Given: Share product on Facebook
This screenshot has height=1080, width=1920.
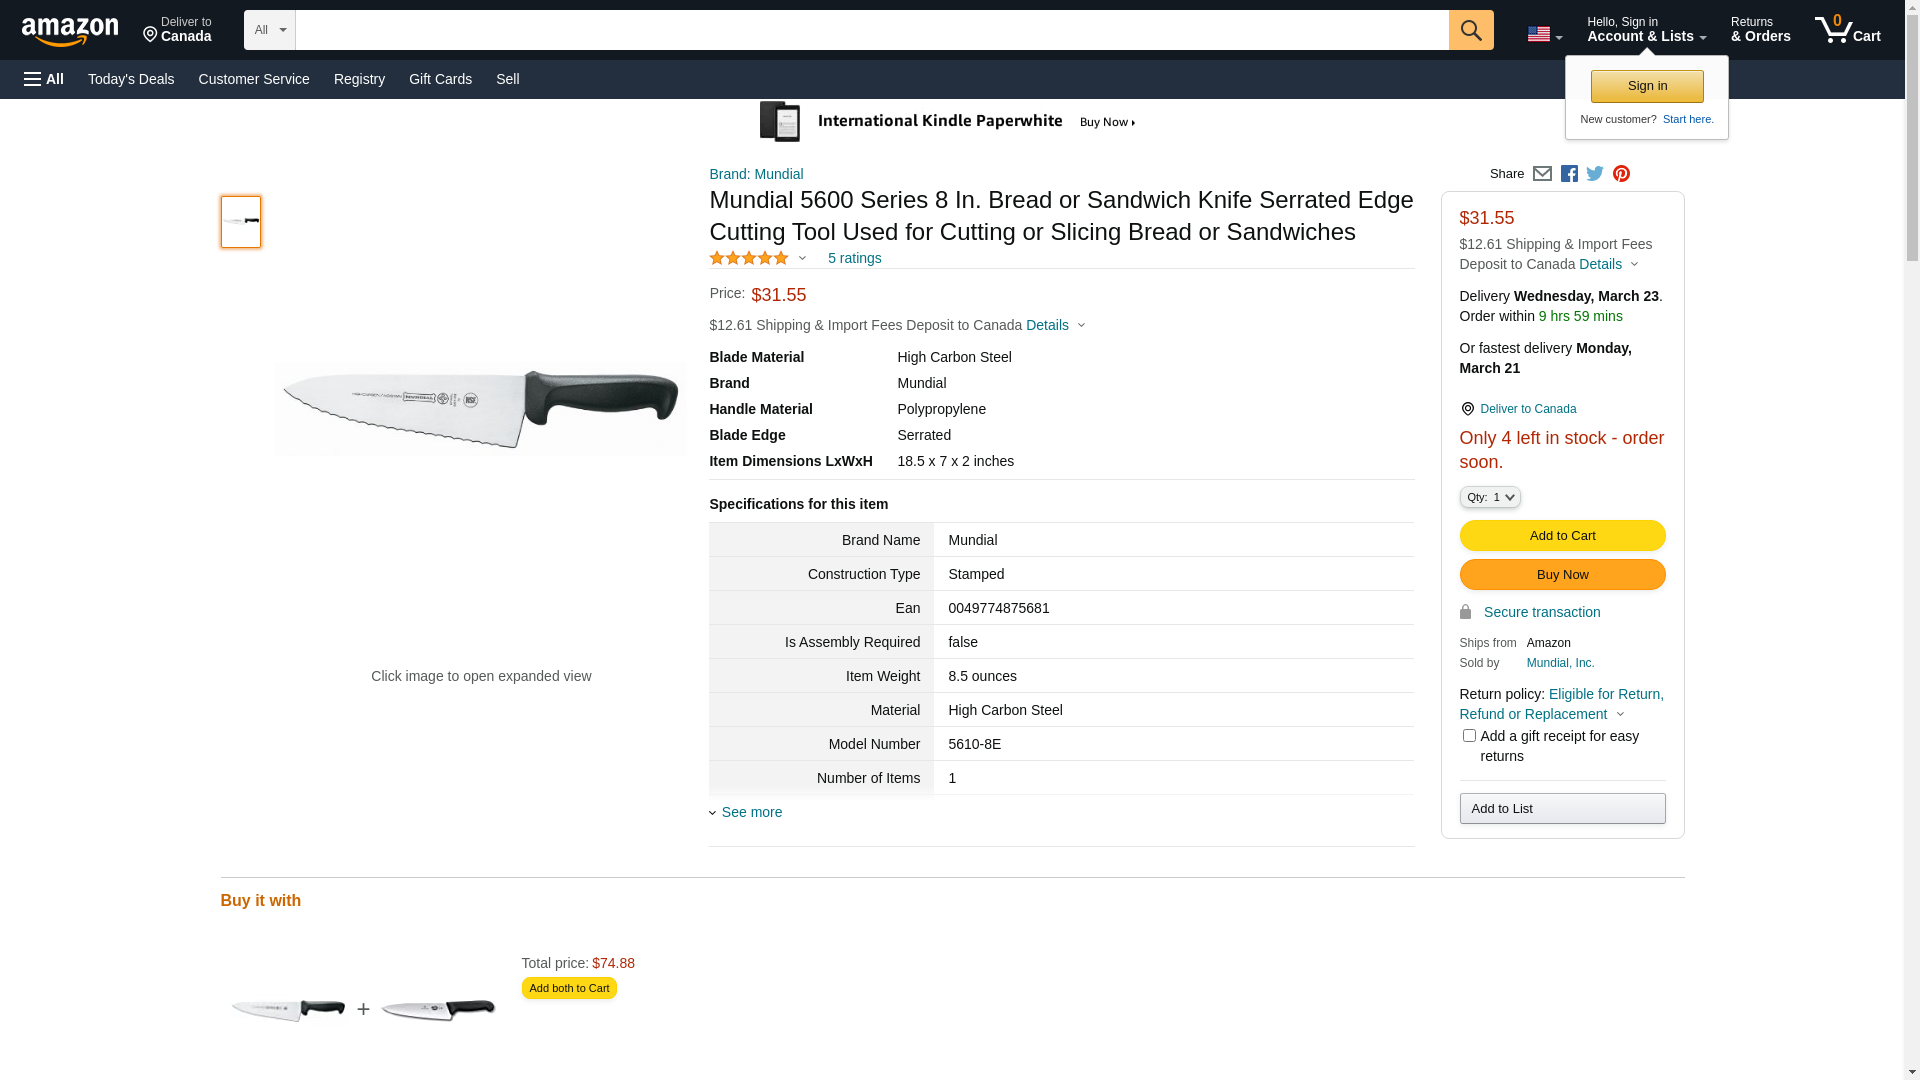Looking at the screenshot, I should (1569, 174).
